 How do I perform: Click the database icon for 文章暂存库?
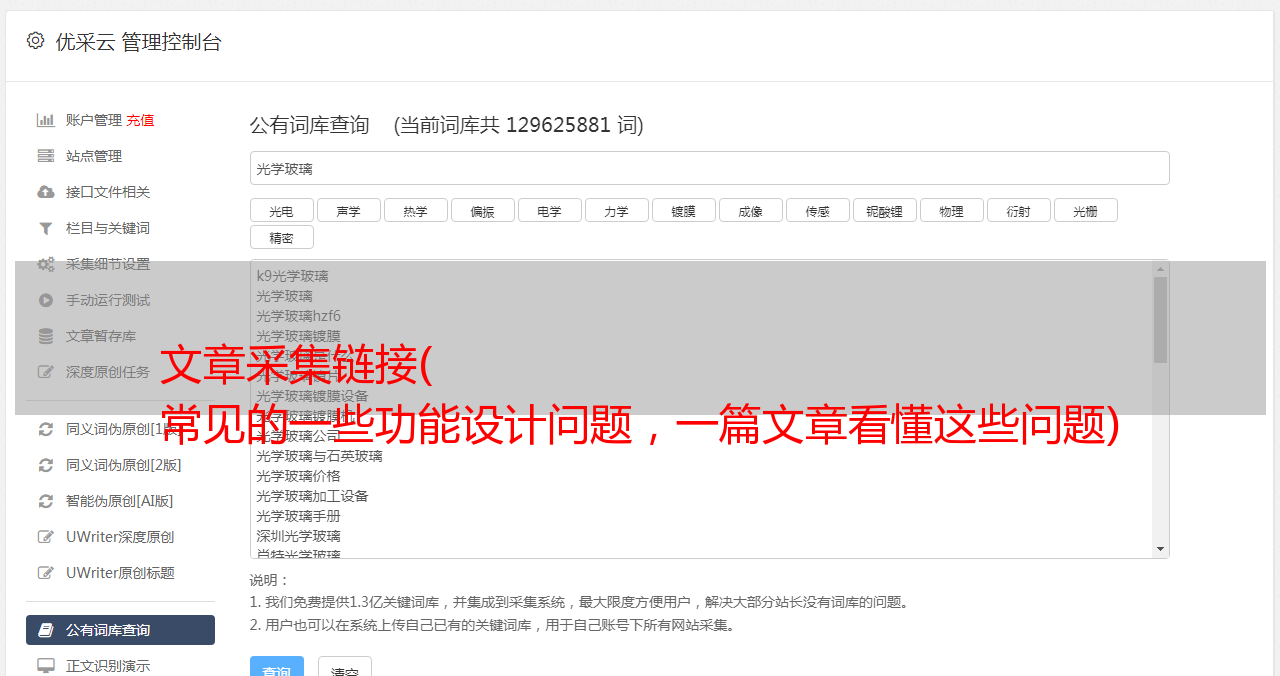pyautogui.click(x=46, y=336)
